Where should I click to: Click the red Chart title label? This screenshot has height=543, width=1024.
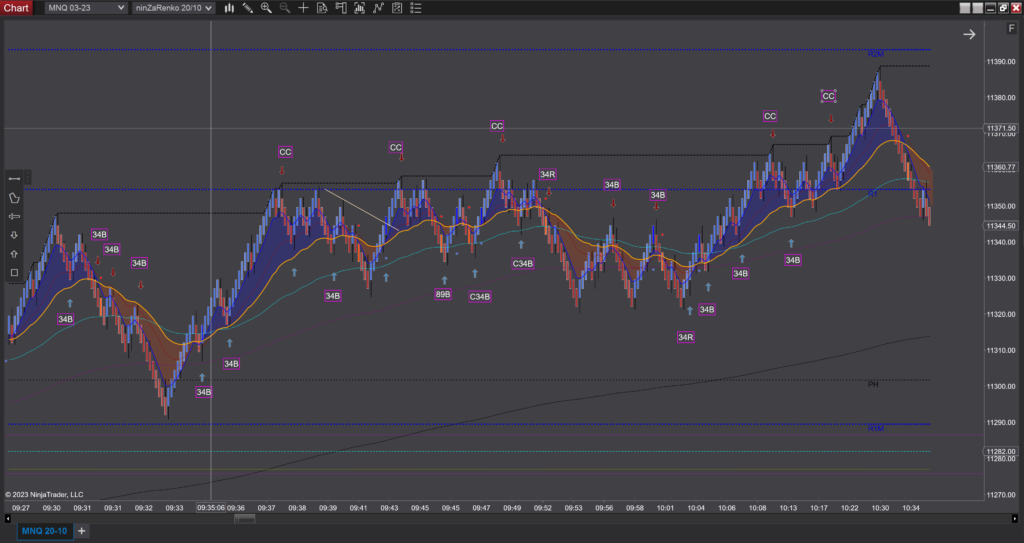(16, 8)
